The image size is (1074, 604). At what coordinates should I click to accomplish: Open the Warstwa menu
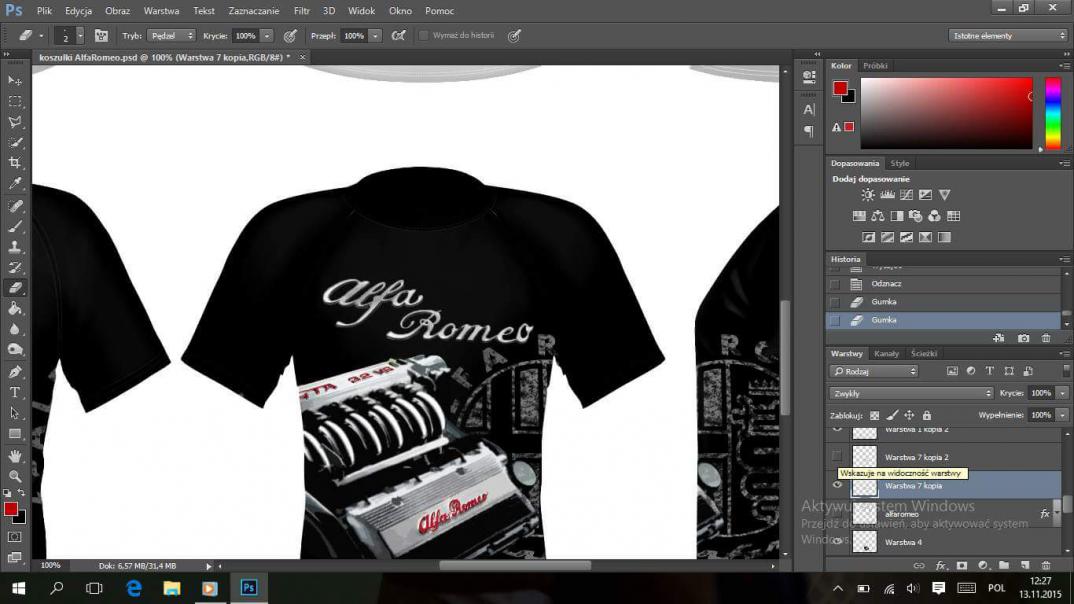[x=162, y=11]
